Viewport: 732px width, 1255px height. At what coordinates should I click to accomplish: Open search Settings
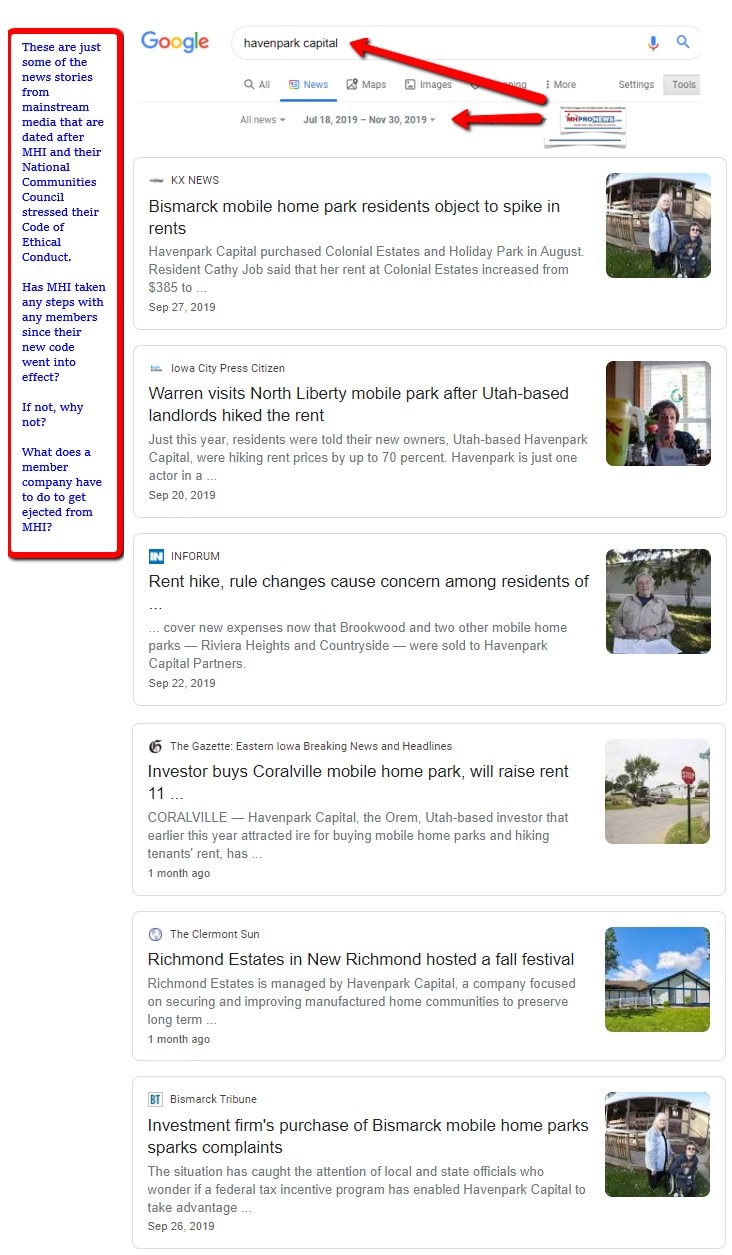pyautogui.click(x=636, y=85)
